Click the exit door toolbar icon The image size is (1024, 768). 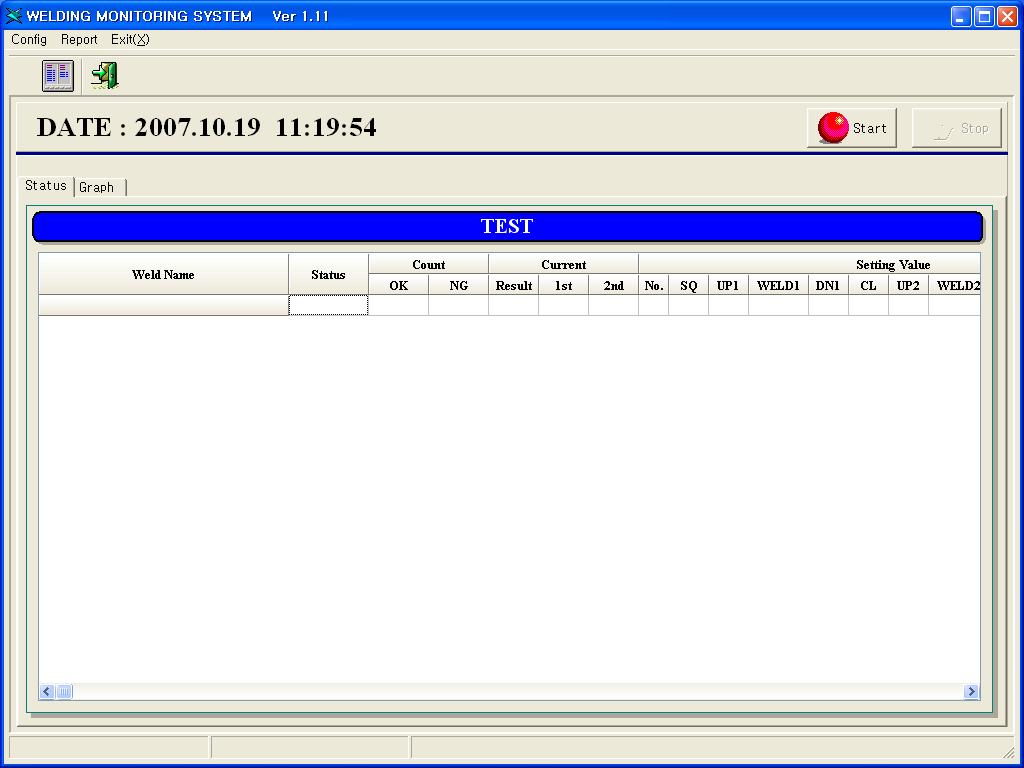click(104, 76)
